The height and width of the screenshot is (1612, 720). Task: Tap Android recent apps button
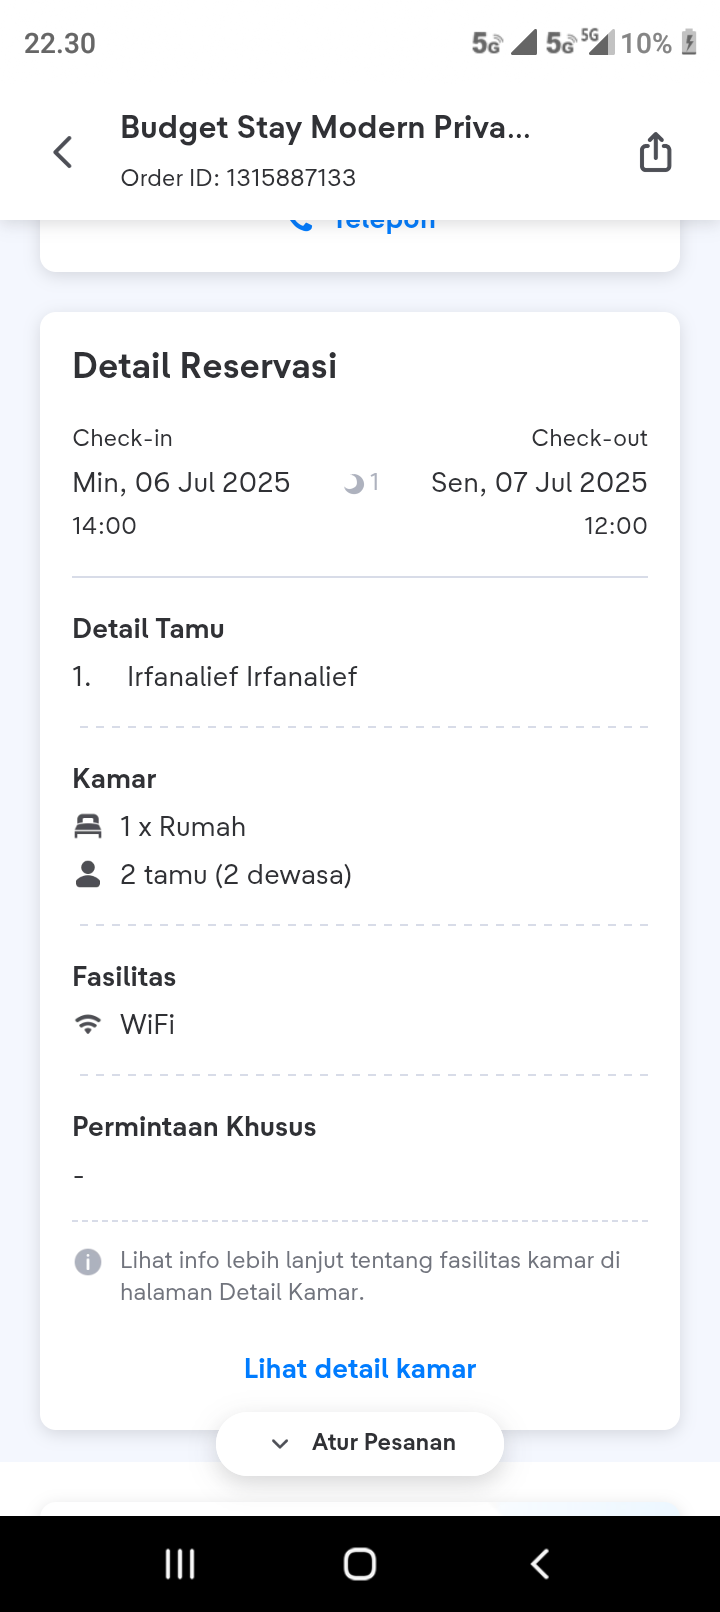click(180, 1564)
